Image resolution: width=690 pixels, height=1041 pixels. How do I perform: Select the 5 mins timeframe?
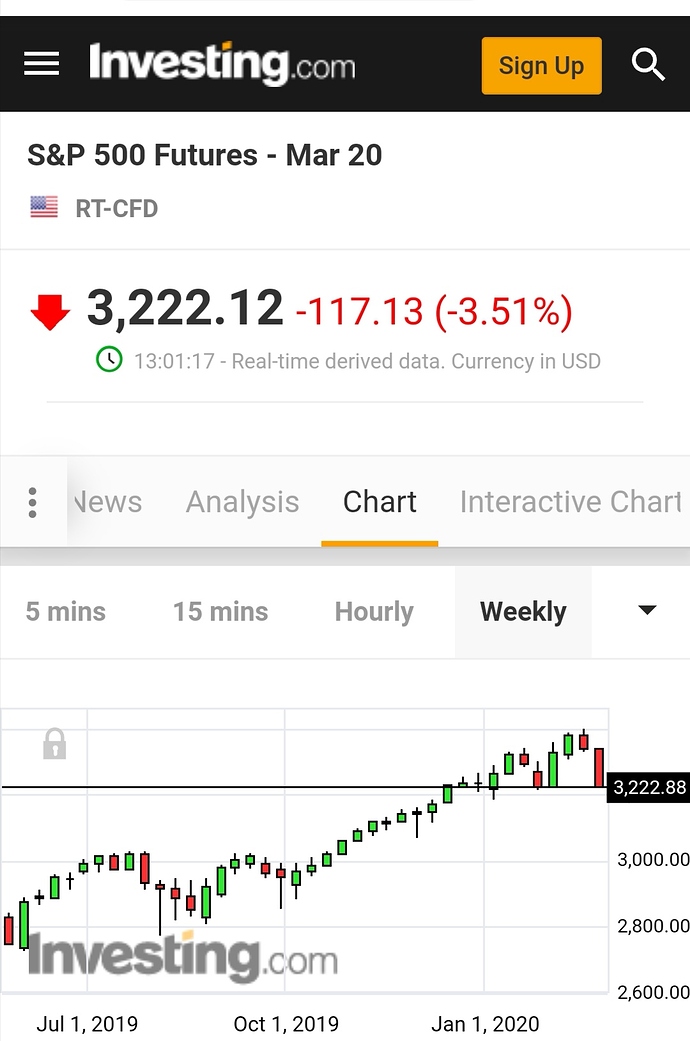(x=66, y=611)
